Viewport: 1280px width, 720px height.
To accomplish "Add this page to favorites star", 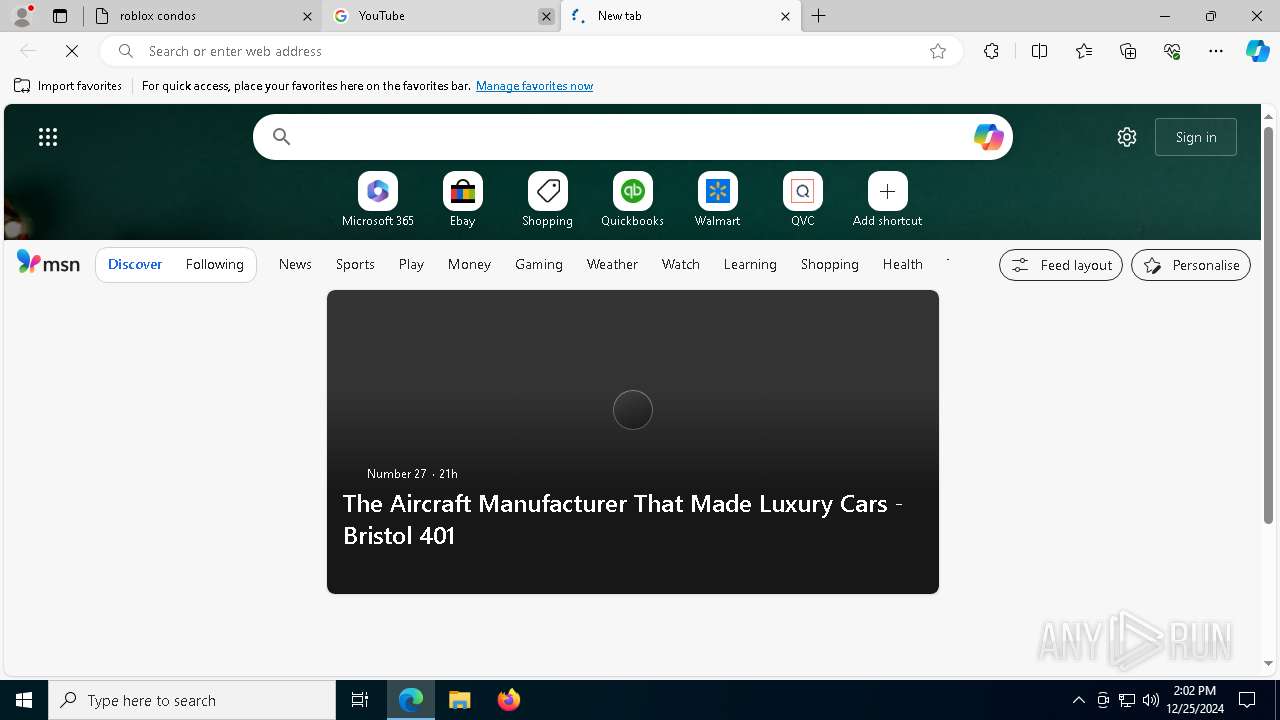I will [x=938, y=51].
